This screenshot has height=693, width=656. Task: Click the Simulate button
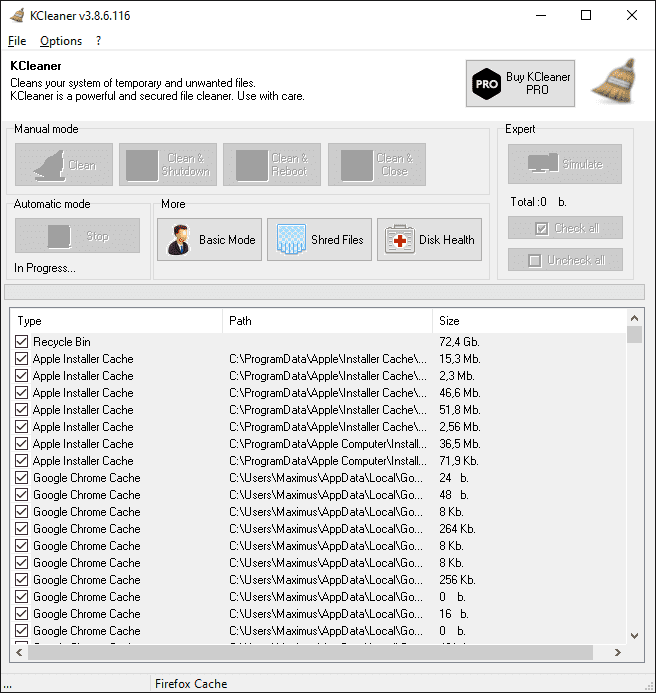[565, 164]
